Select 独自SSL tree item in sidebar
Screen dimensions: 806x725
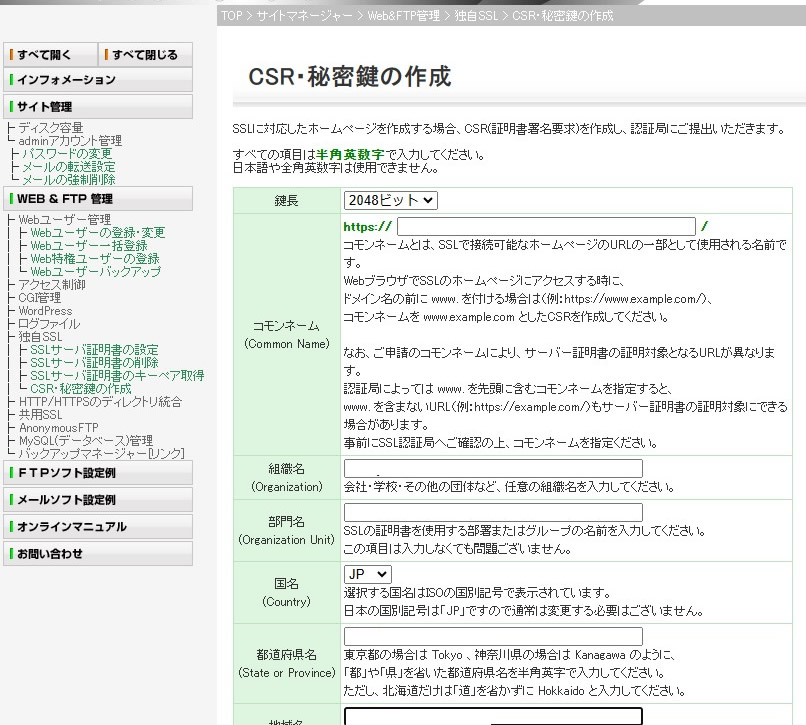[40, 336]
